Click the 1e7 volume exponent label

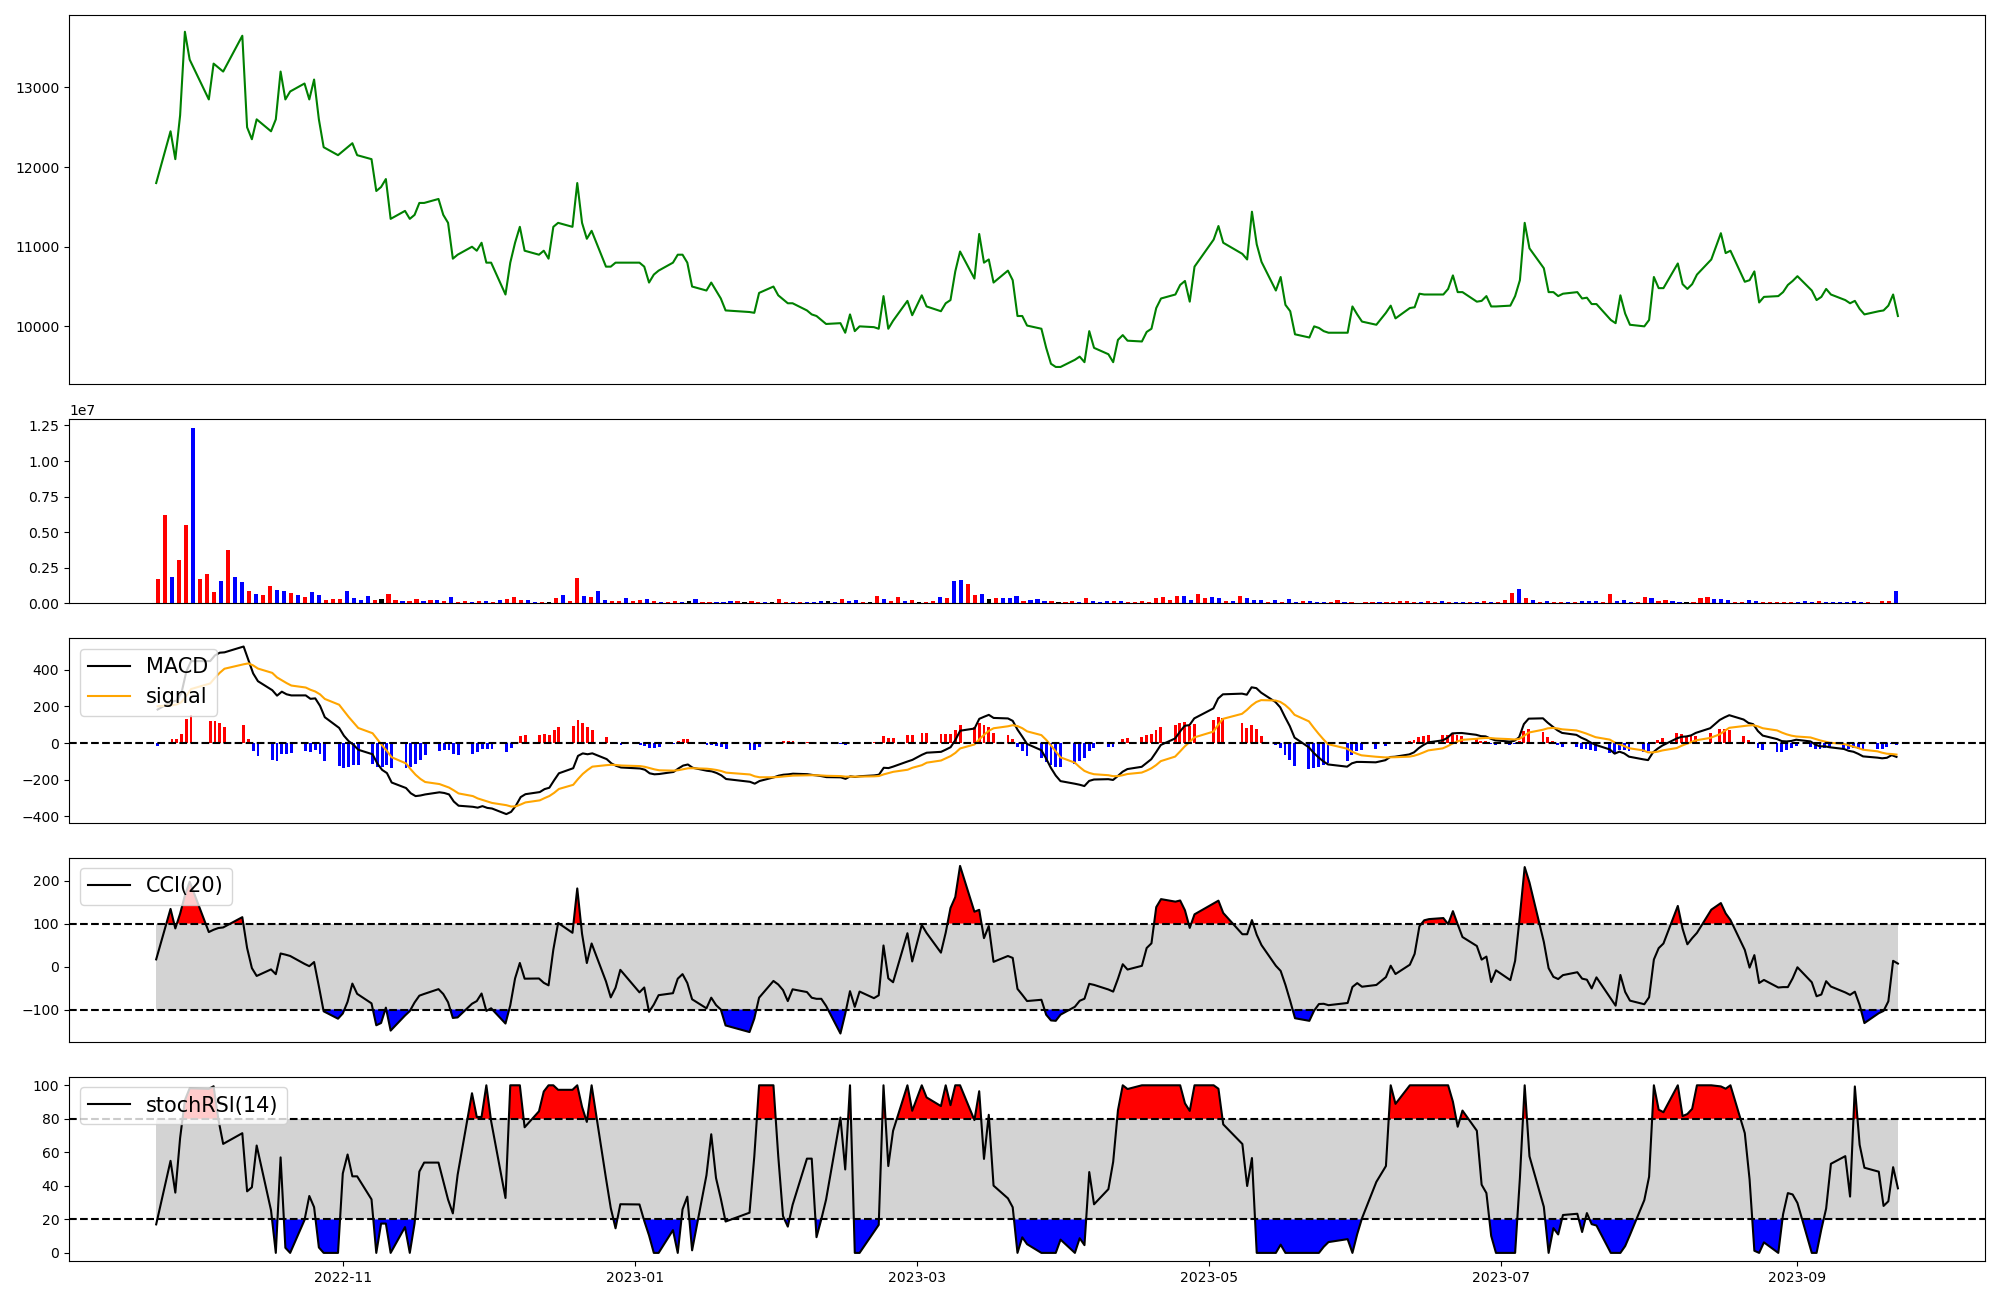click(x=82, y=410)
